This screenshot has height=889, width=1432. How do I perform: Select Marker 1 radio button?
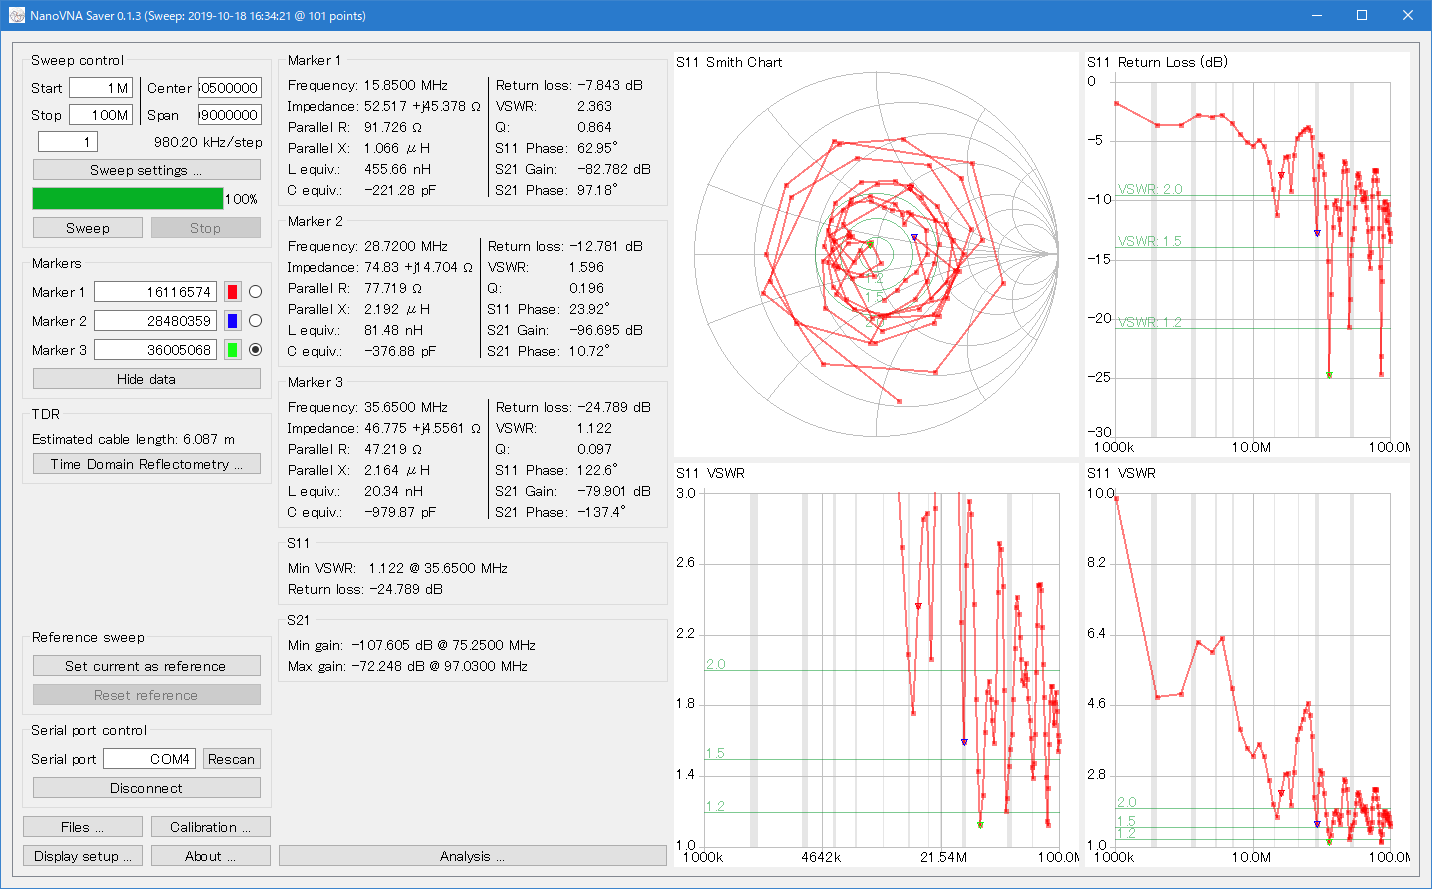255,292
